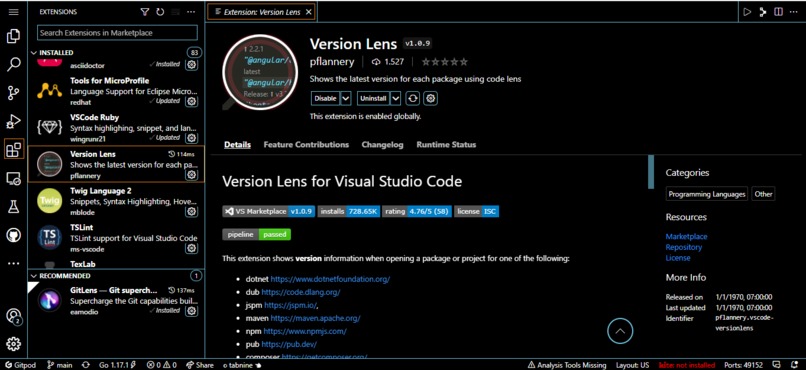The width and height of the screenshot is (806, 370).
Task: Focus the Search Extensions in Marketplace field
Action: (x=117, y=32)
